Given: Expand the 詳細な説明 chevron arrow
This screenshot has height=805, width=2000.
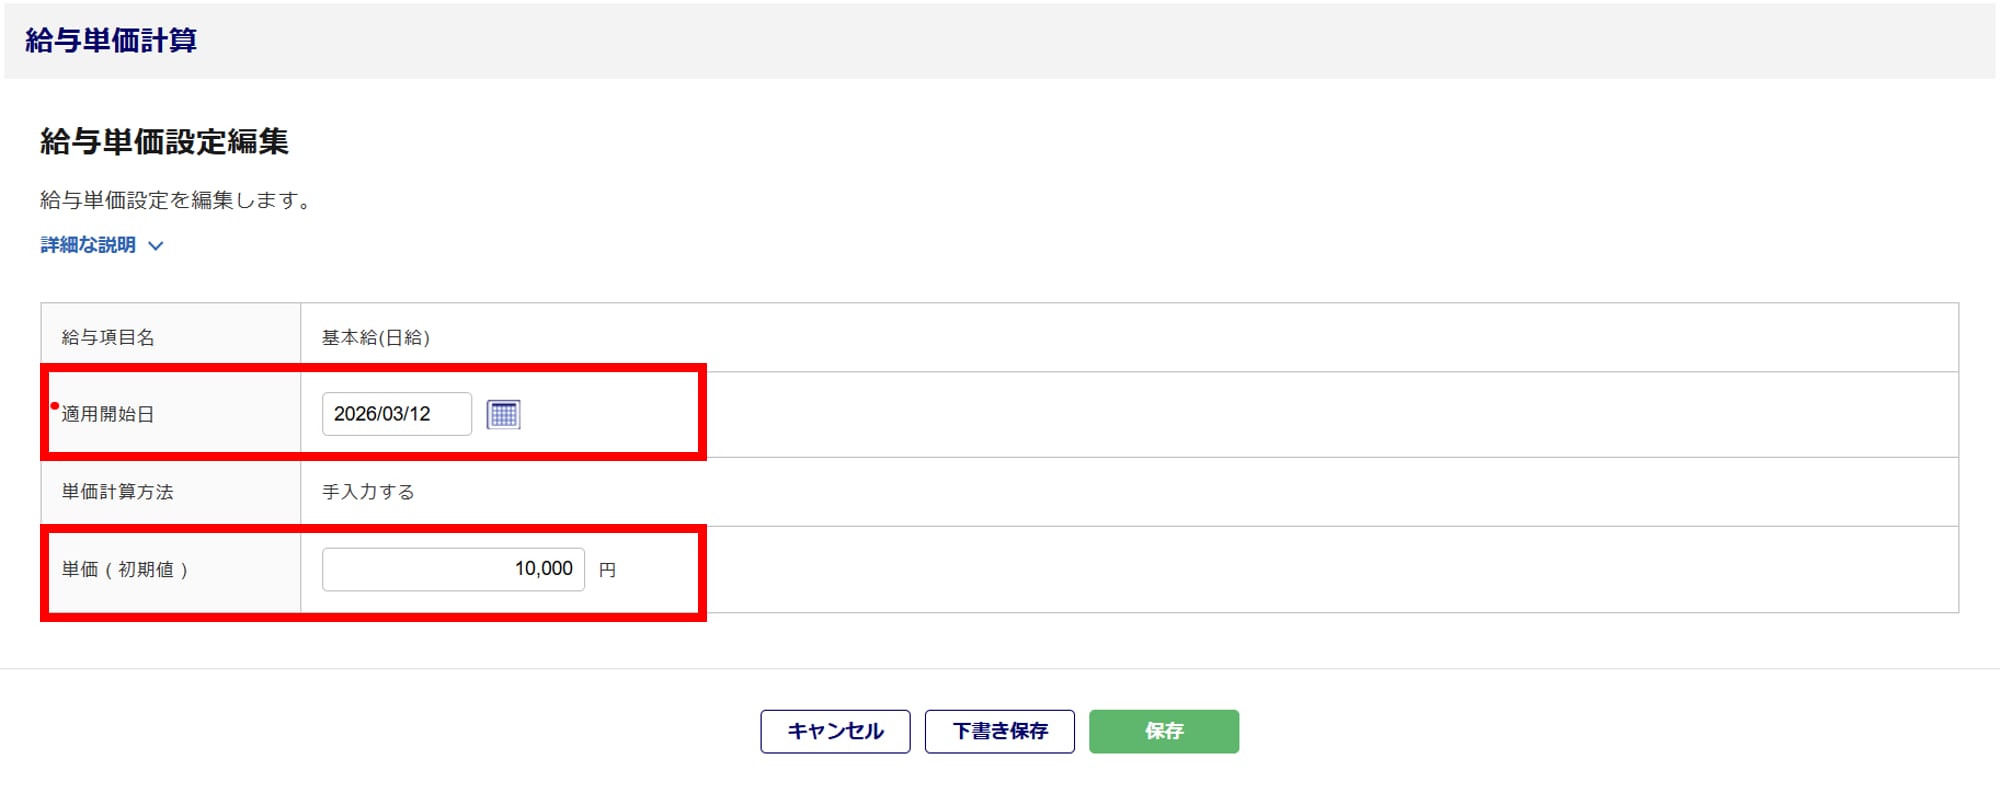Looking at the screenshot, I should 156,246.
